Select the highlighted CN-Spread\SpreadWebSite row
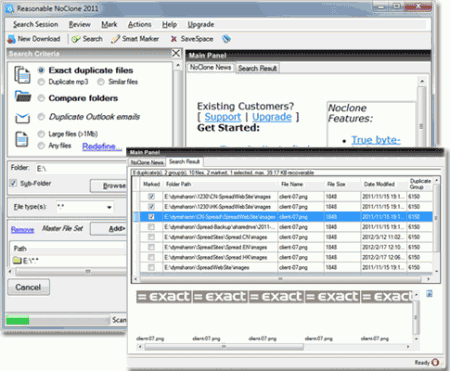 coord(283,217)
